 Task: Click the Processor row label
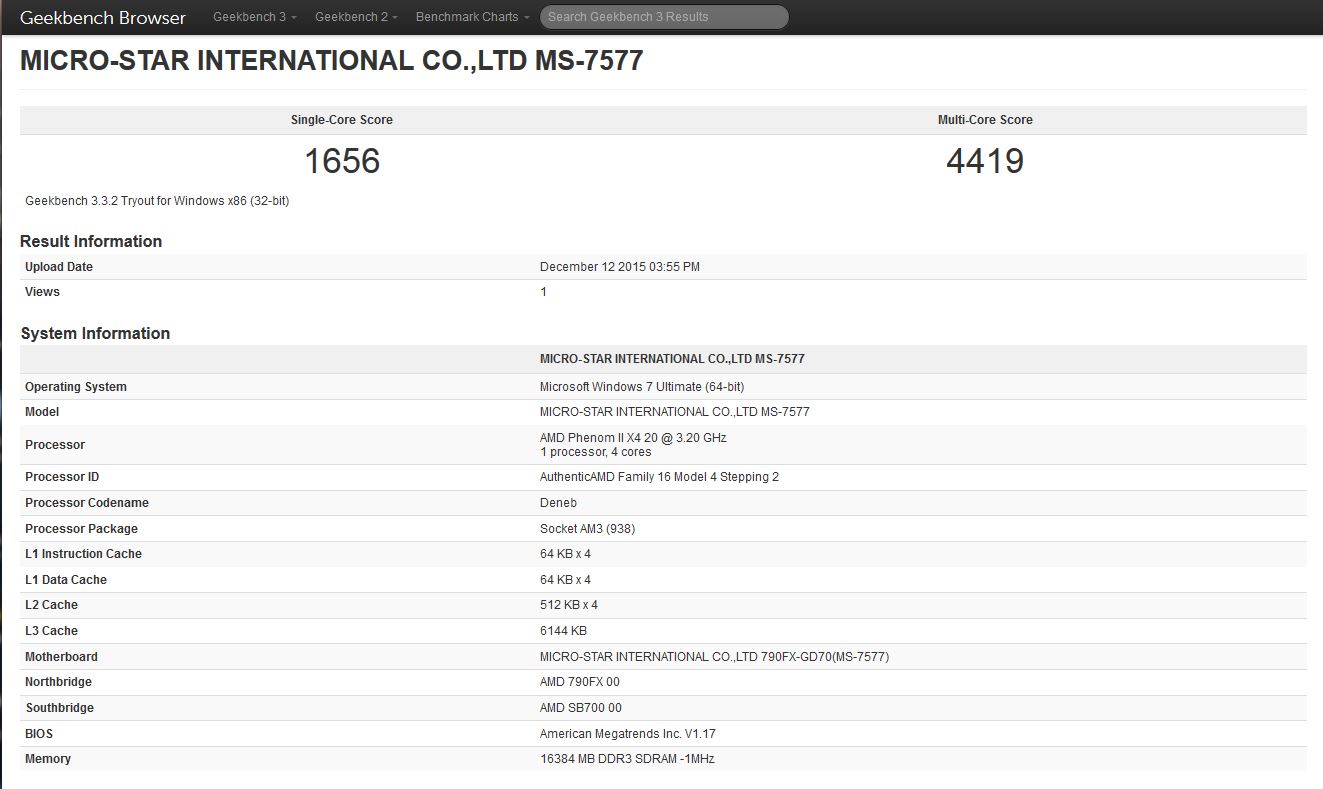click(x=55, y=445)
